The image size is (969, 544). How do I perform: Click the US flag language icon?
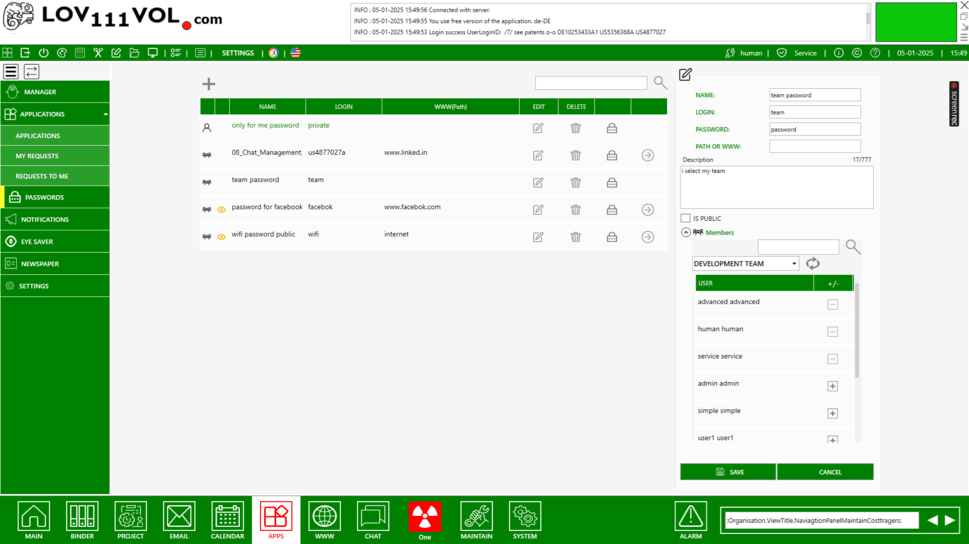(x=295, y=53)
